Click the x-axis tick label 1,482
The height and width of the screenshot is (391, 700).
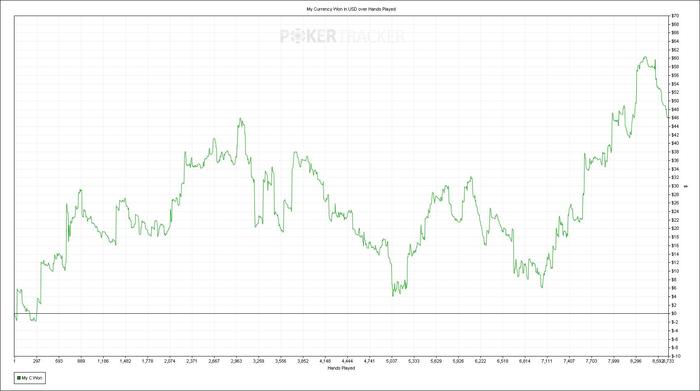click(125, 361)
